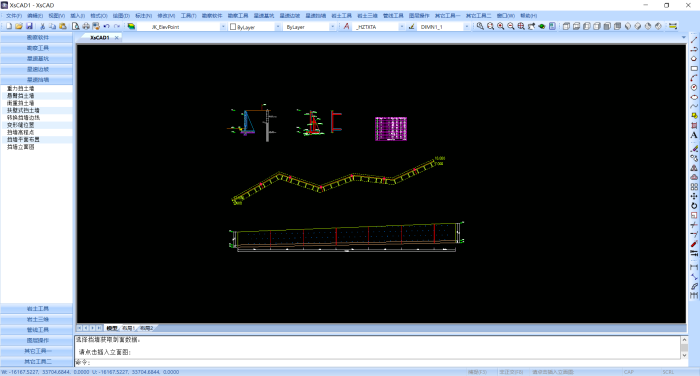Select the Text (A) draw tool
Viewport: 700px width, 376px height.
(x=694, y=135)
